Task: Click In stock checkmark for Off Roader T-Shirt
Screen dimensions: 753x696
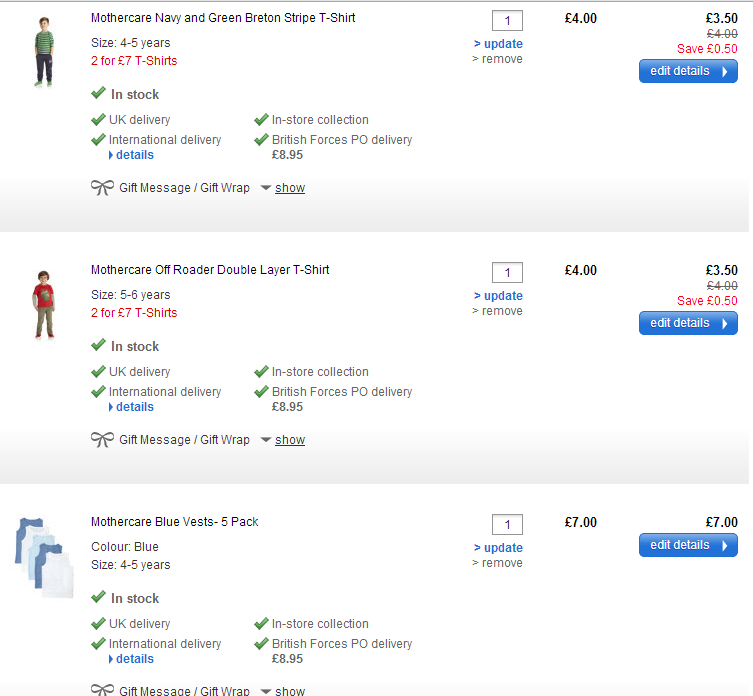Action: point(98,345)
